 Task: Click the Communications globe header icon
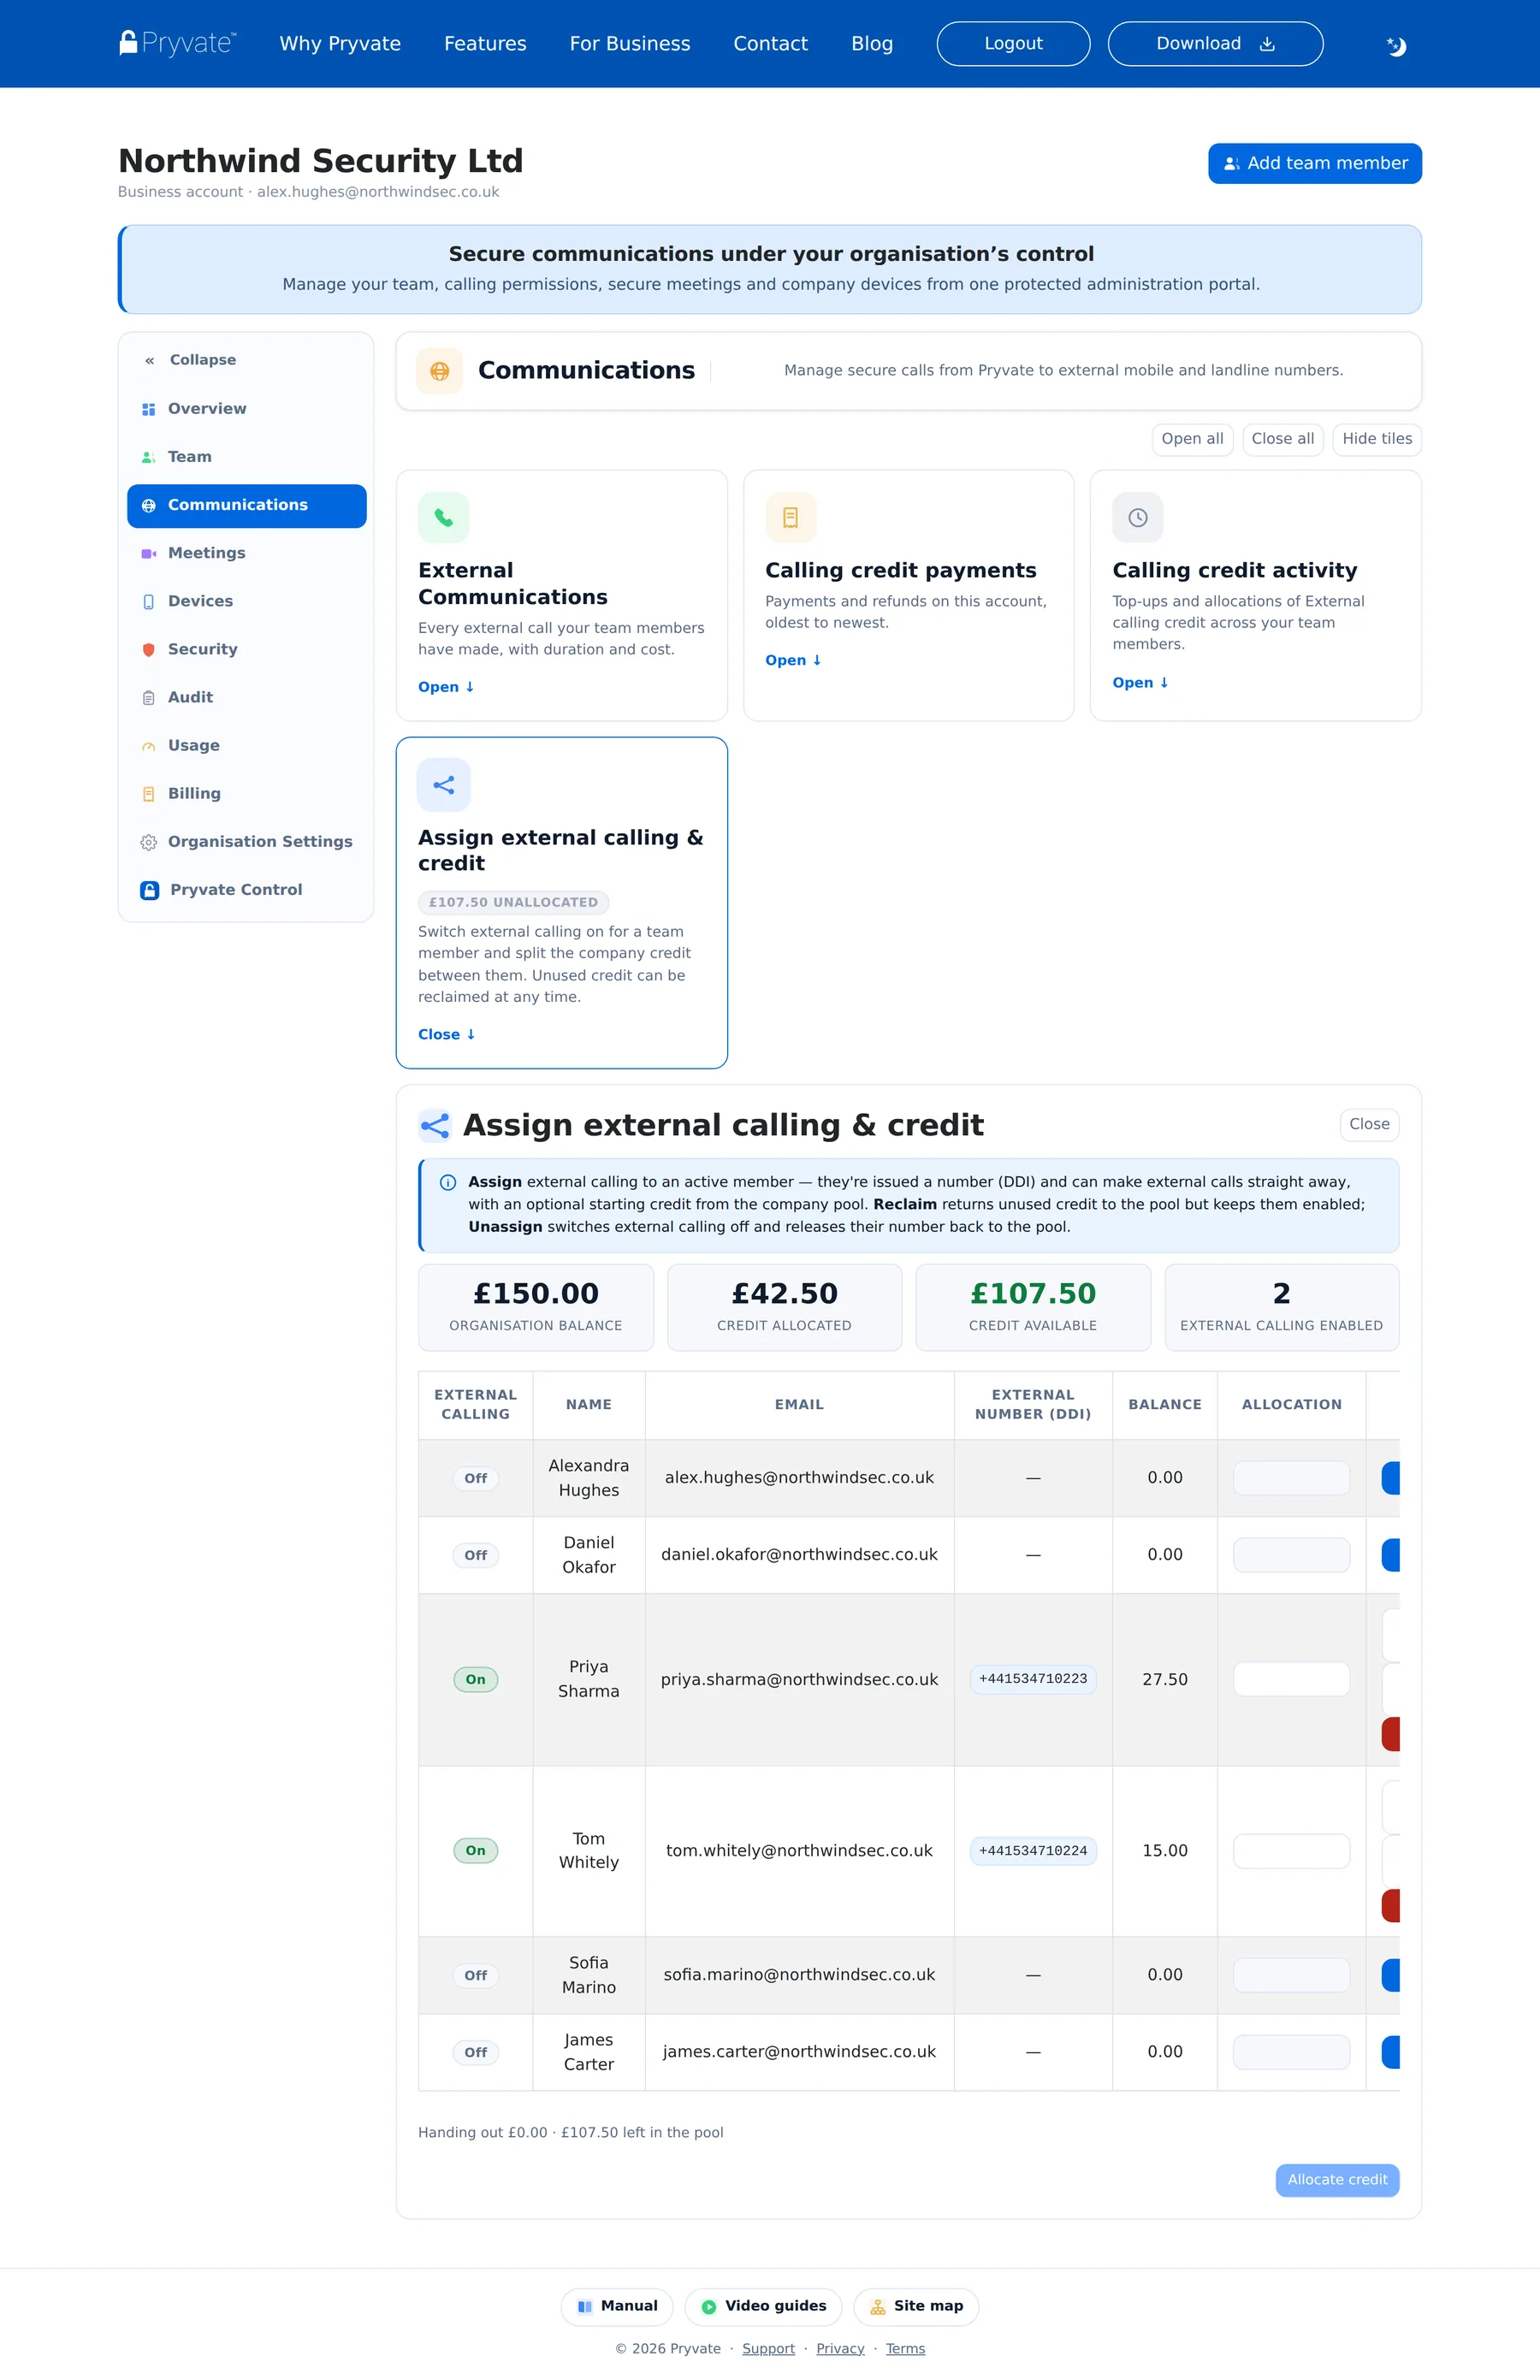pyautogui.click(x=439, y=371)
